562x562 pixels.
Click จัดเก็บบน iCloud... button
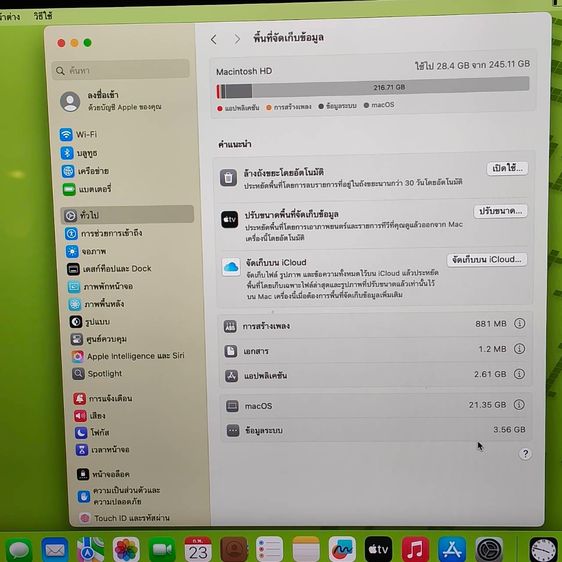(487, 259)
